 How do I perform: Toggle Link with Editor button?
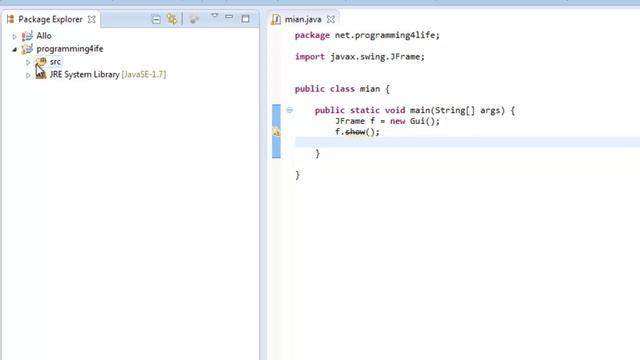(x=172, y=19)
